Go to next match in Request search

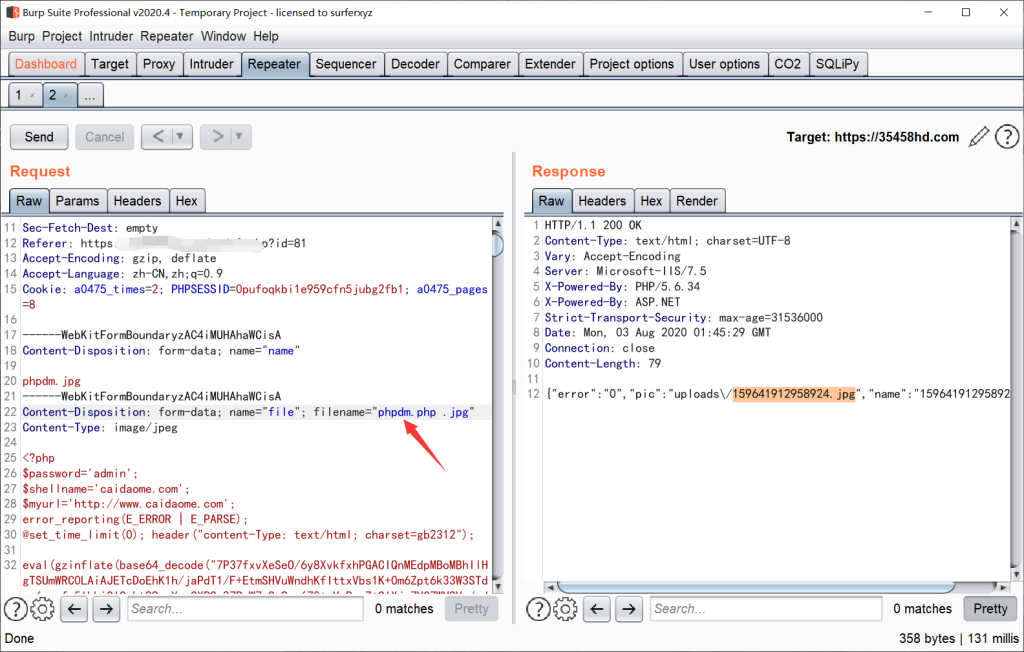point(106,609)
